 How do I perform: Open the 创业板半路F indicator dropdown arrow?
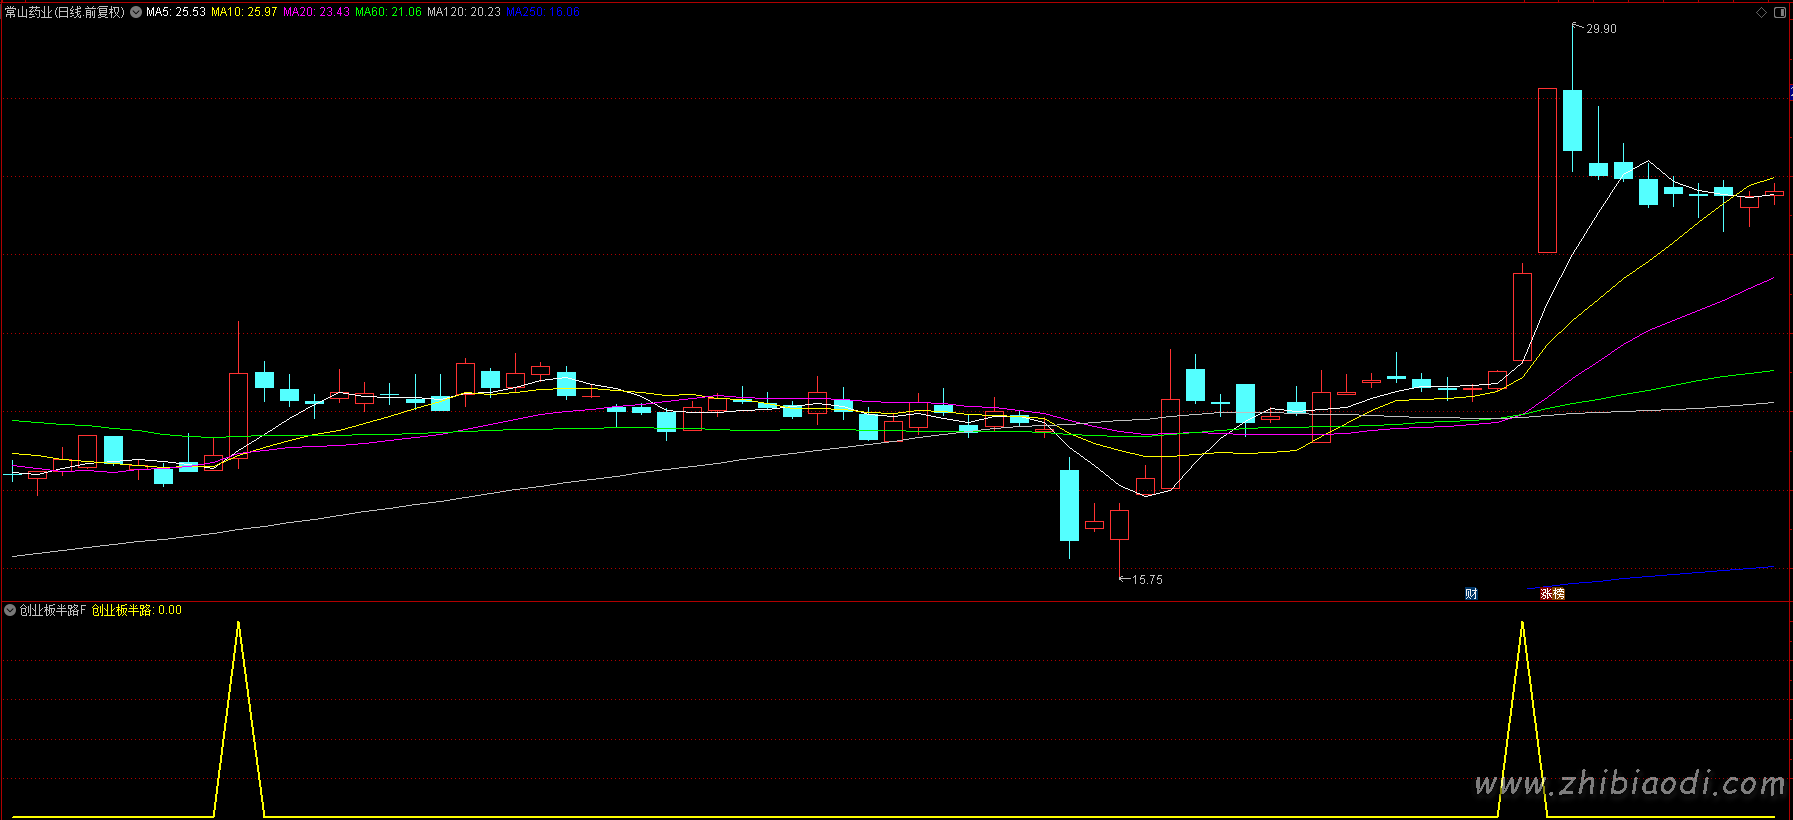[x=10, y=609]
